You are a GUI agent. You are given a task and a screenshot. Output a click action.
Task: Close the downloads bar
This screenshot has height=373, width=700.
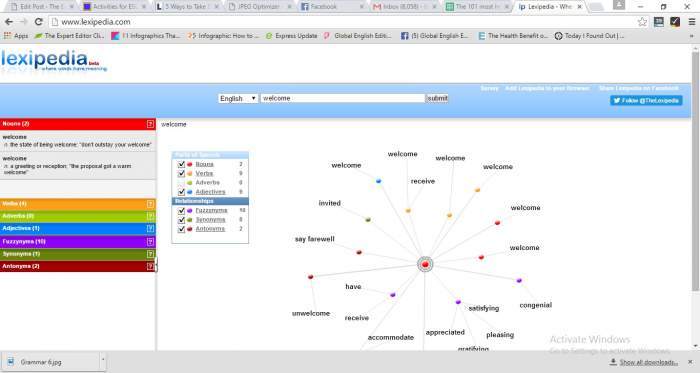click(690, 362)
